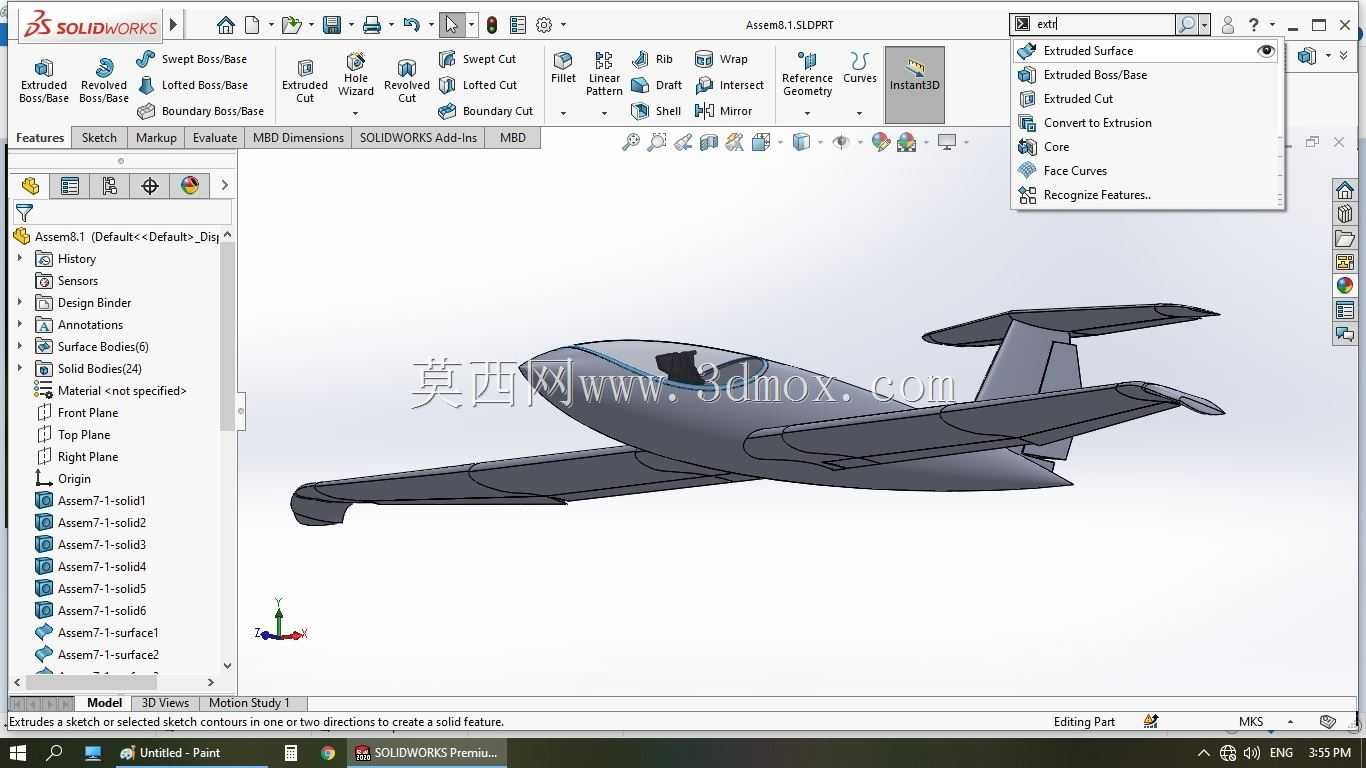Open the Fillet dropdown arrow

tap(563, 113)
